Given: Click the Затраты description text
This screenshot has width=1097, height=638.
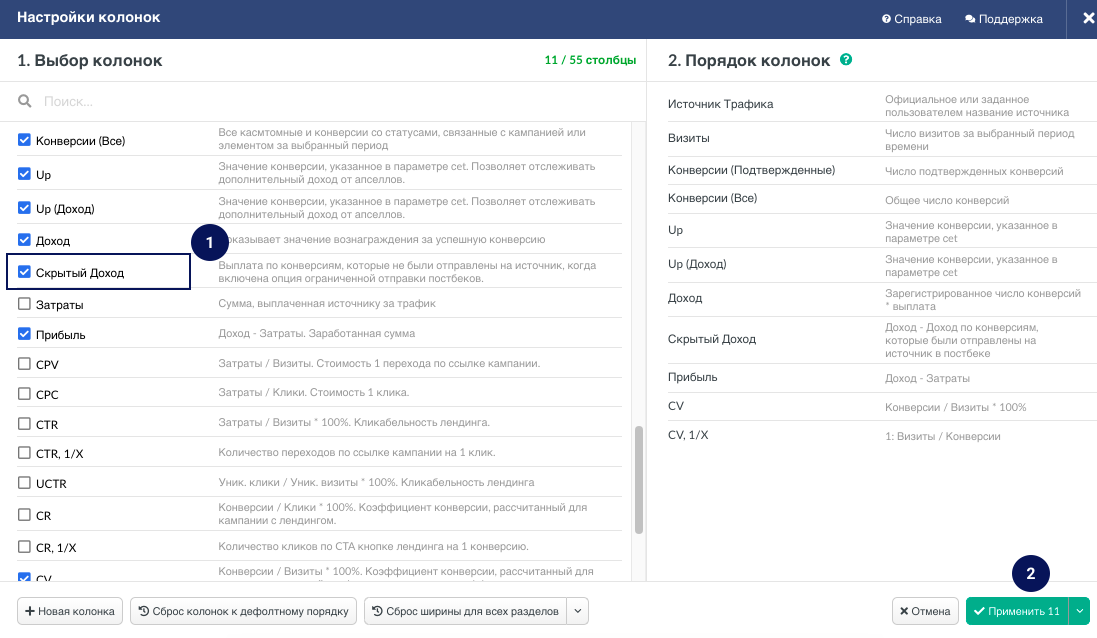Looking at the screenshot, I should tap(327, 304).
